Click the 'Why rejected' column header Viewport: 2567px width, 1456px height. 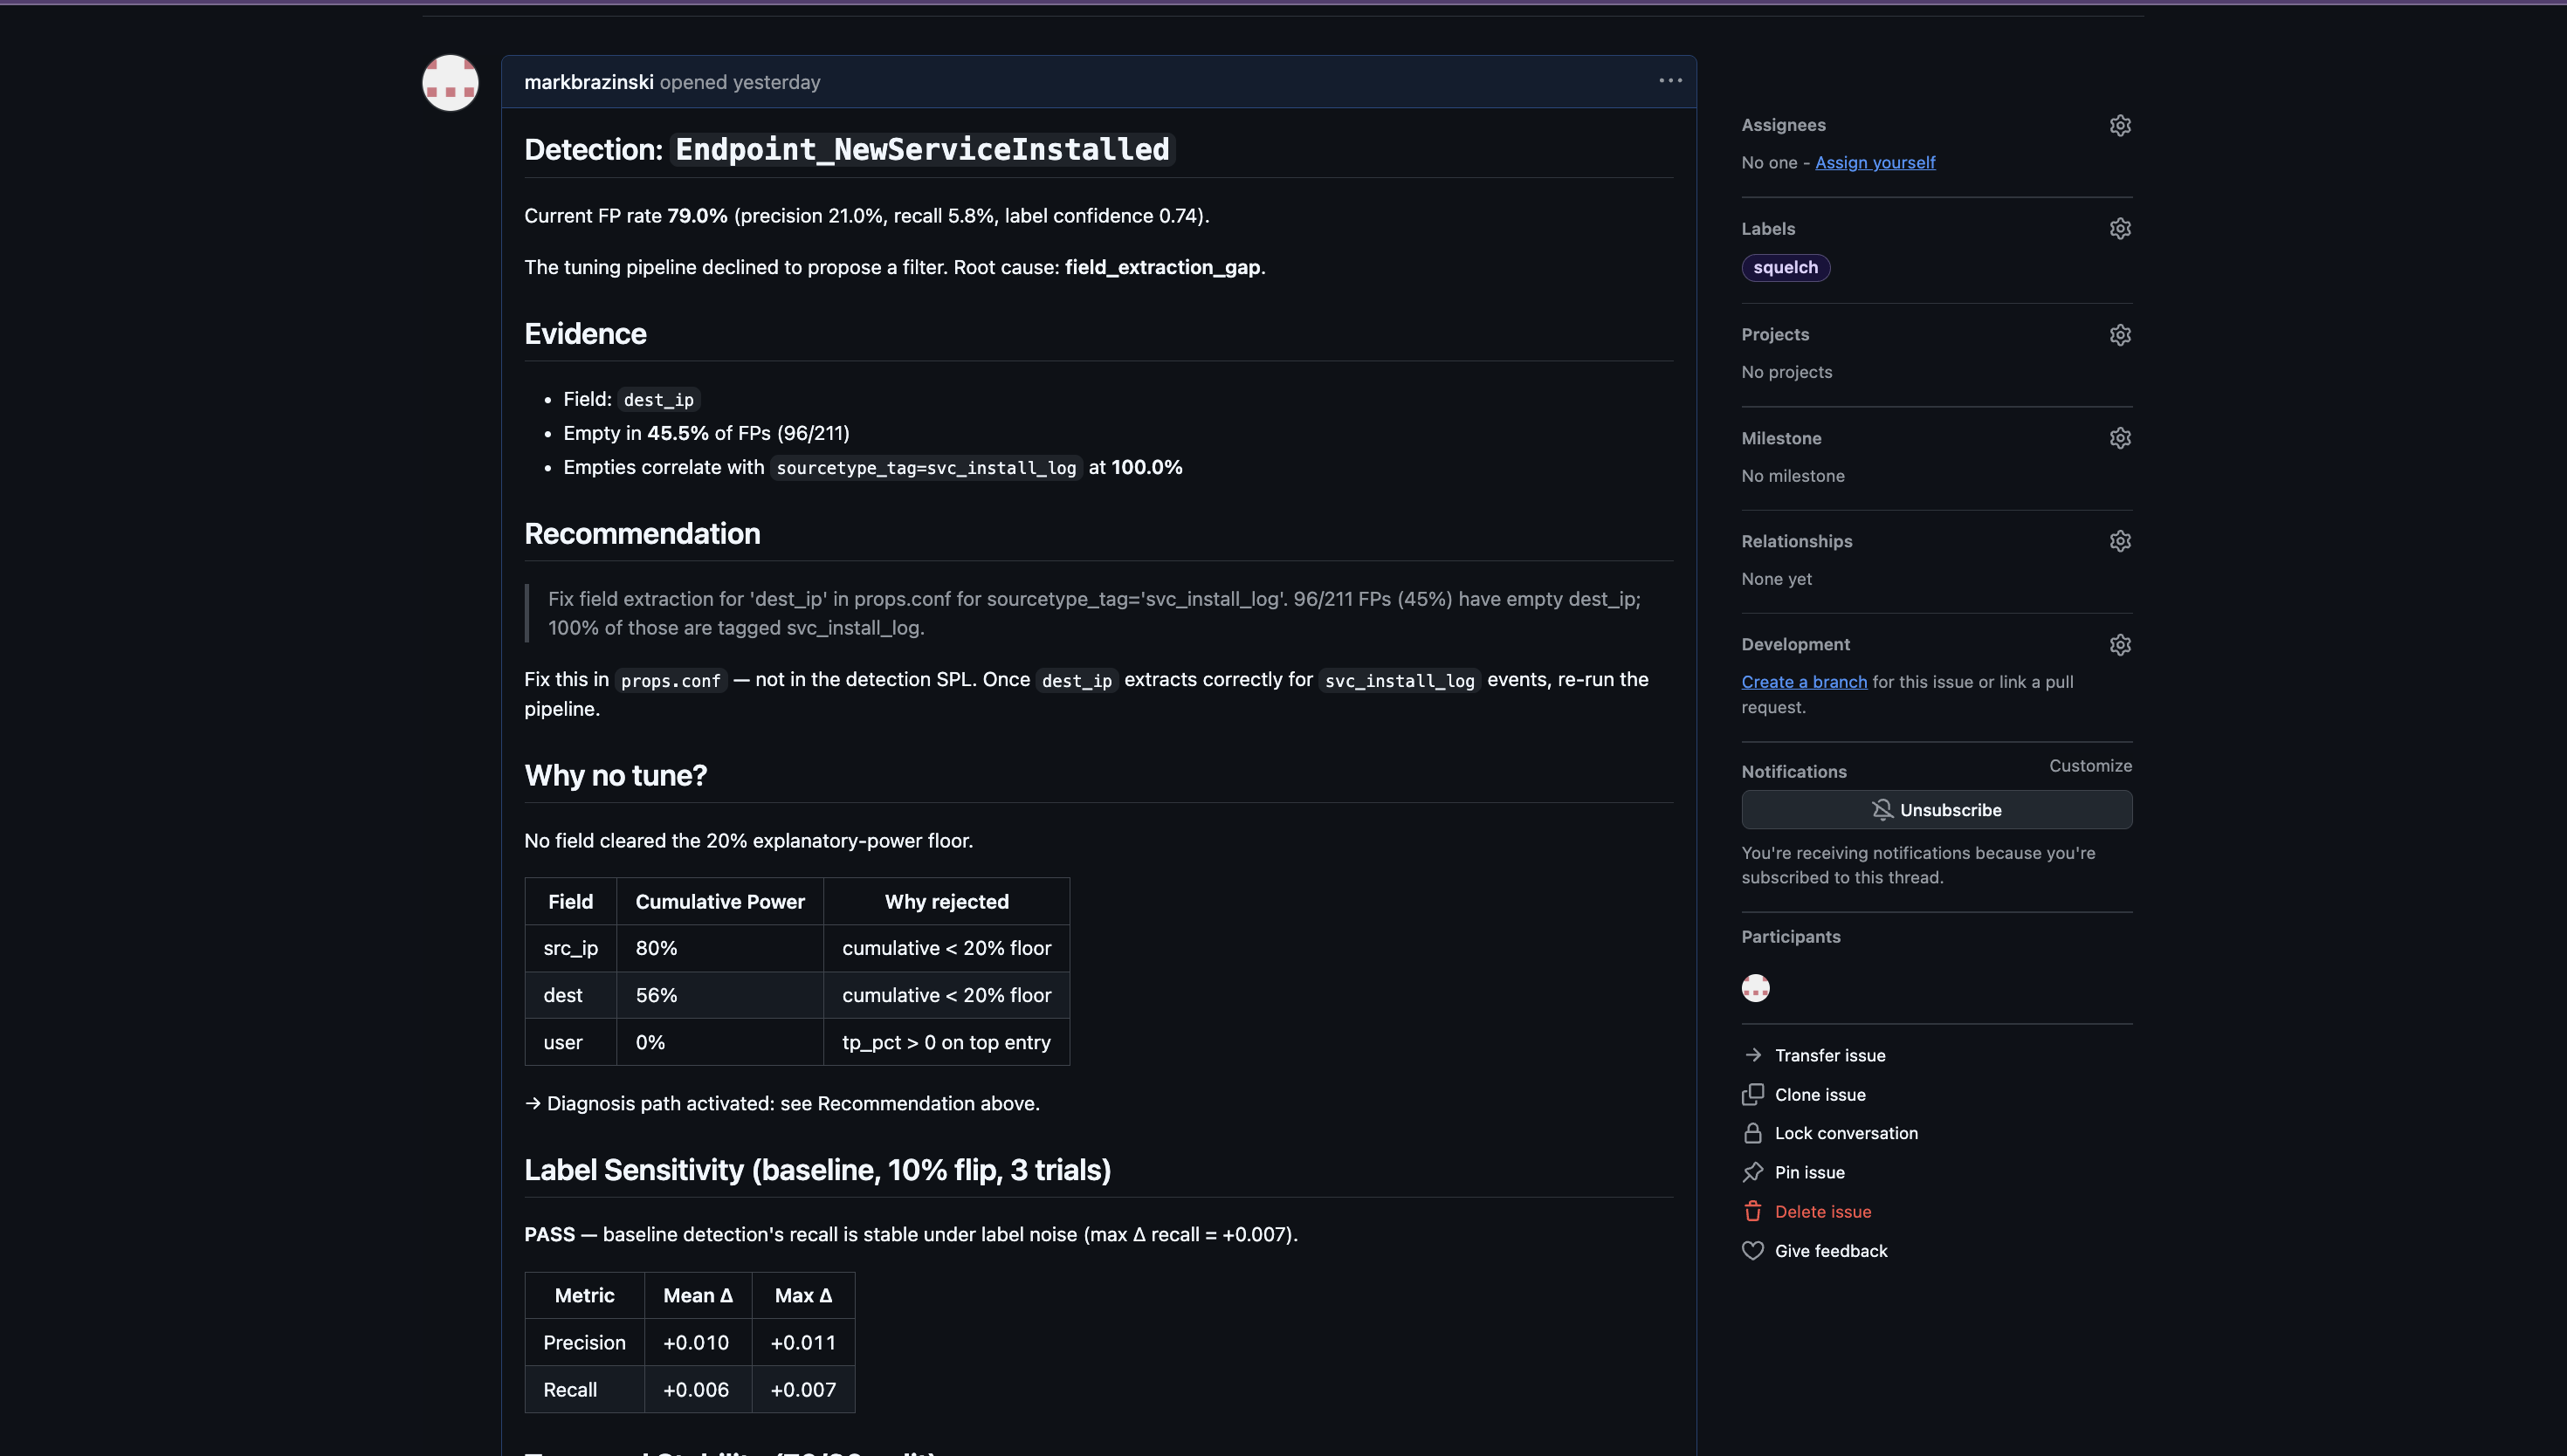(x=946, y=902)
